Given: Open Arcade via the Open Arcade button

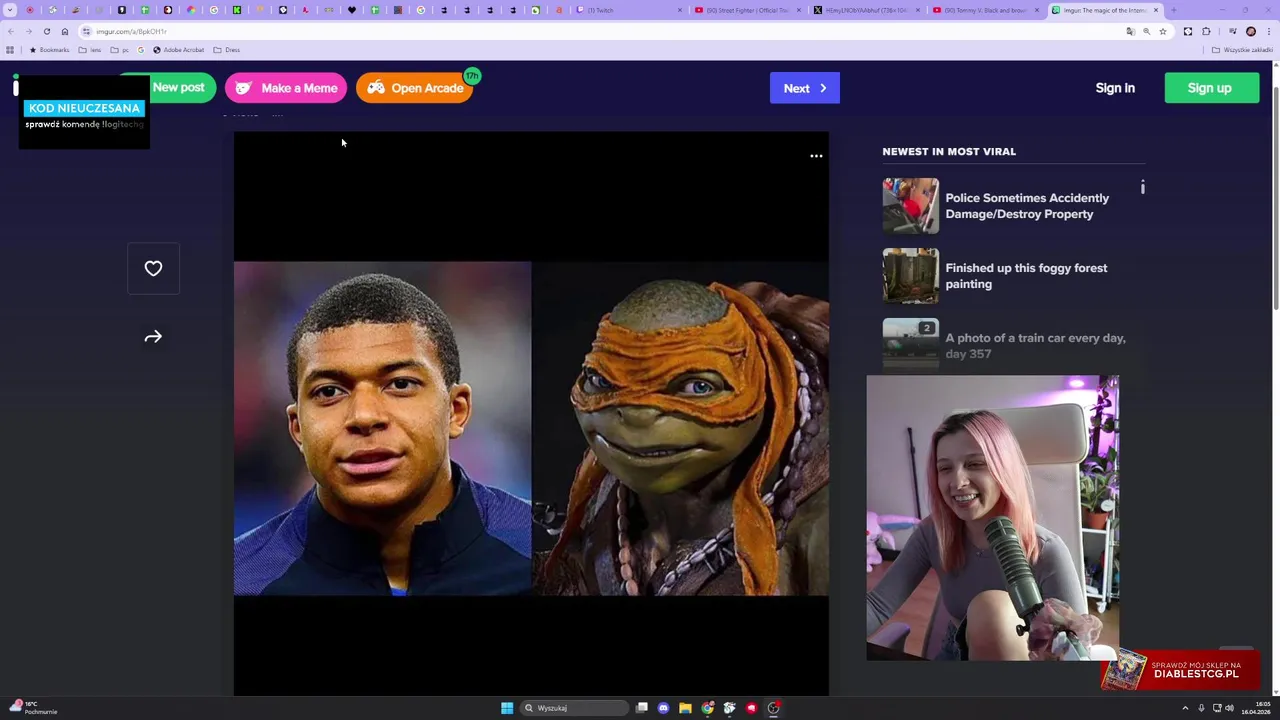Looking at the screenshot, I should pos(414,88).
